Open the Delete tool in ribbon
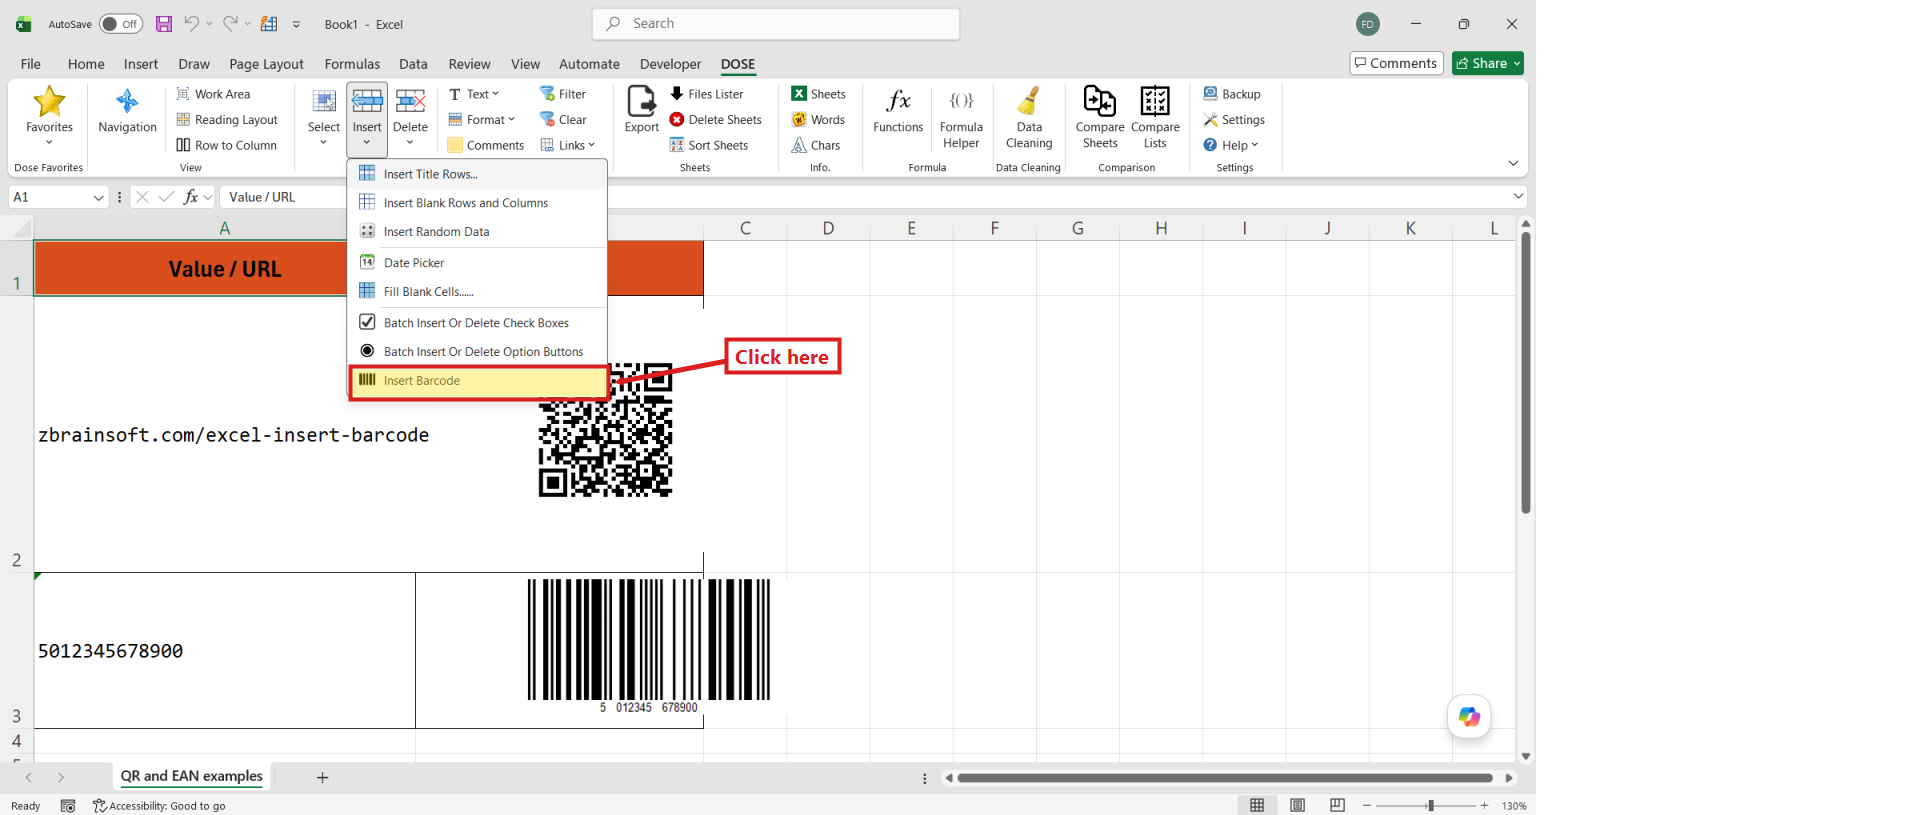Image resolution: width=1920 pixels, height=815 pixels. [x=410, y=118]
